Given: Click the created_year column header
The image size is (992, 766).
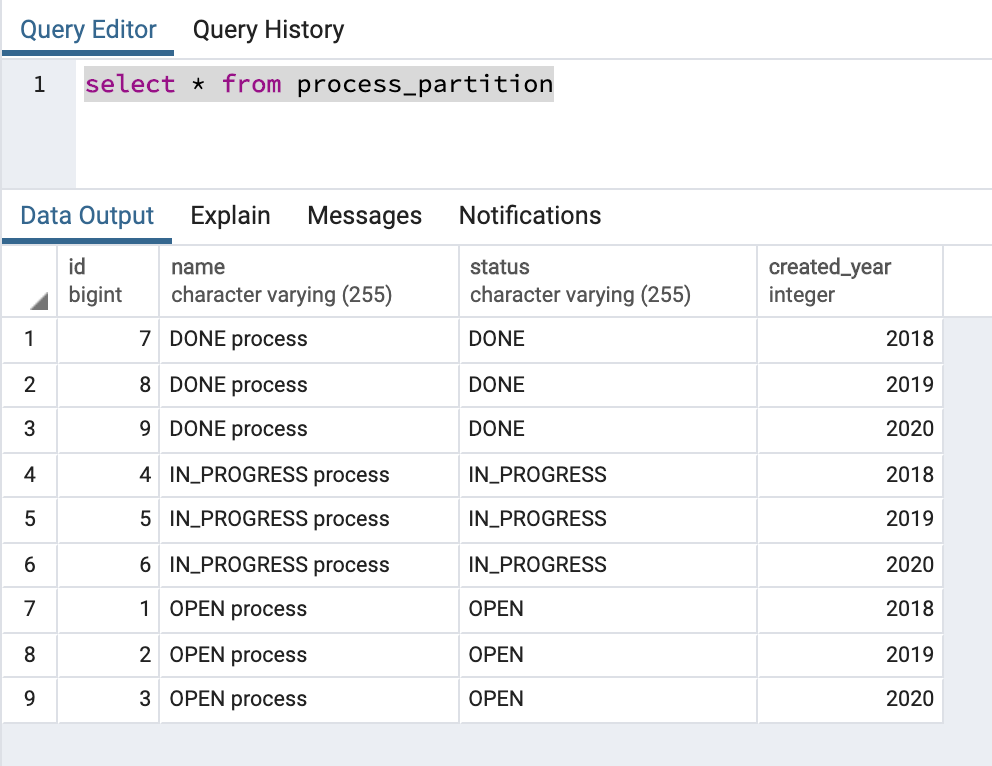Looking at the screenshot, I should [x=850, y=281].
